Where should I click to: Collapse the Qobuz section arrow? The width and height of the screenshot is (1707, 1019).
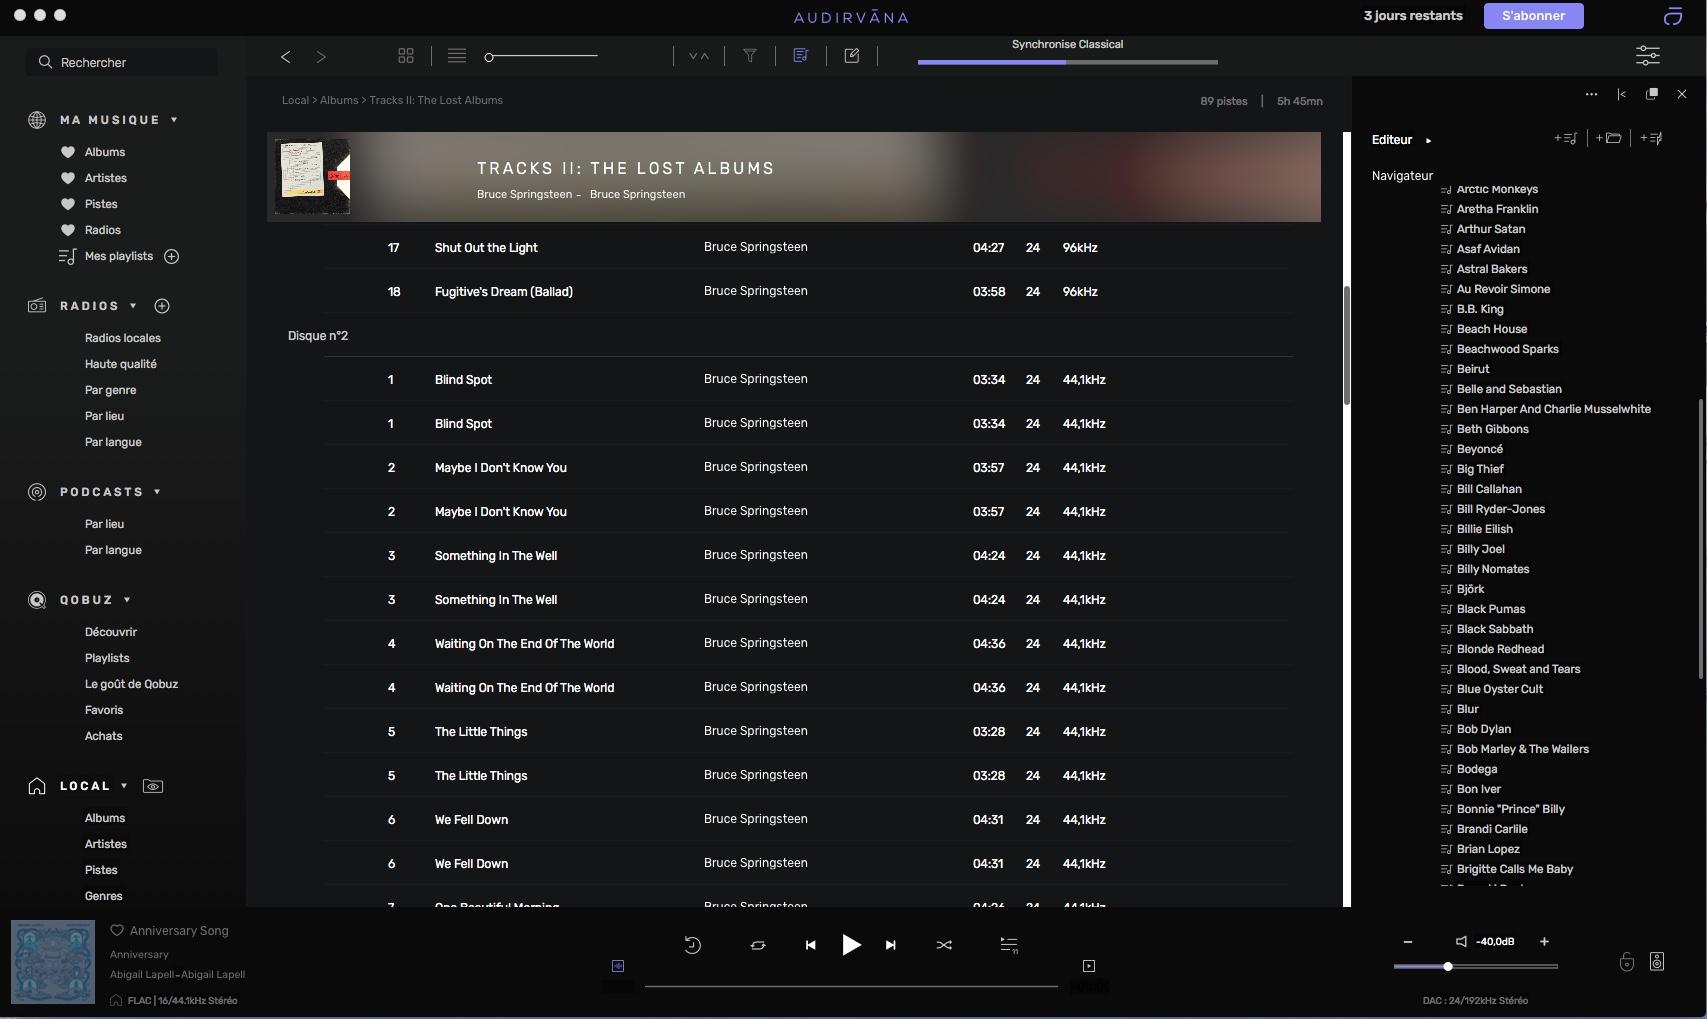(127, 600)
